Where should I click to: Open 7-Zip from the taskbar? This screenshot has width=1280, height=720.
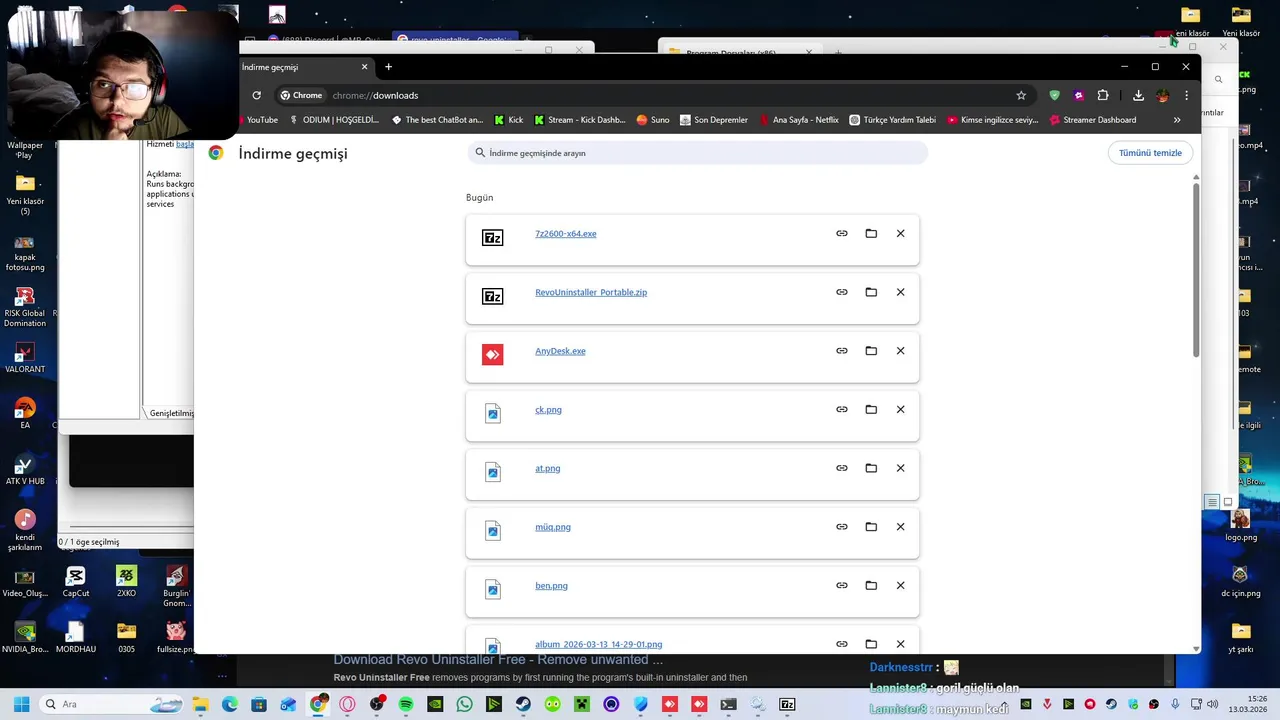(787, 704)
